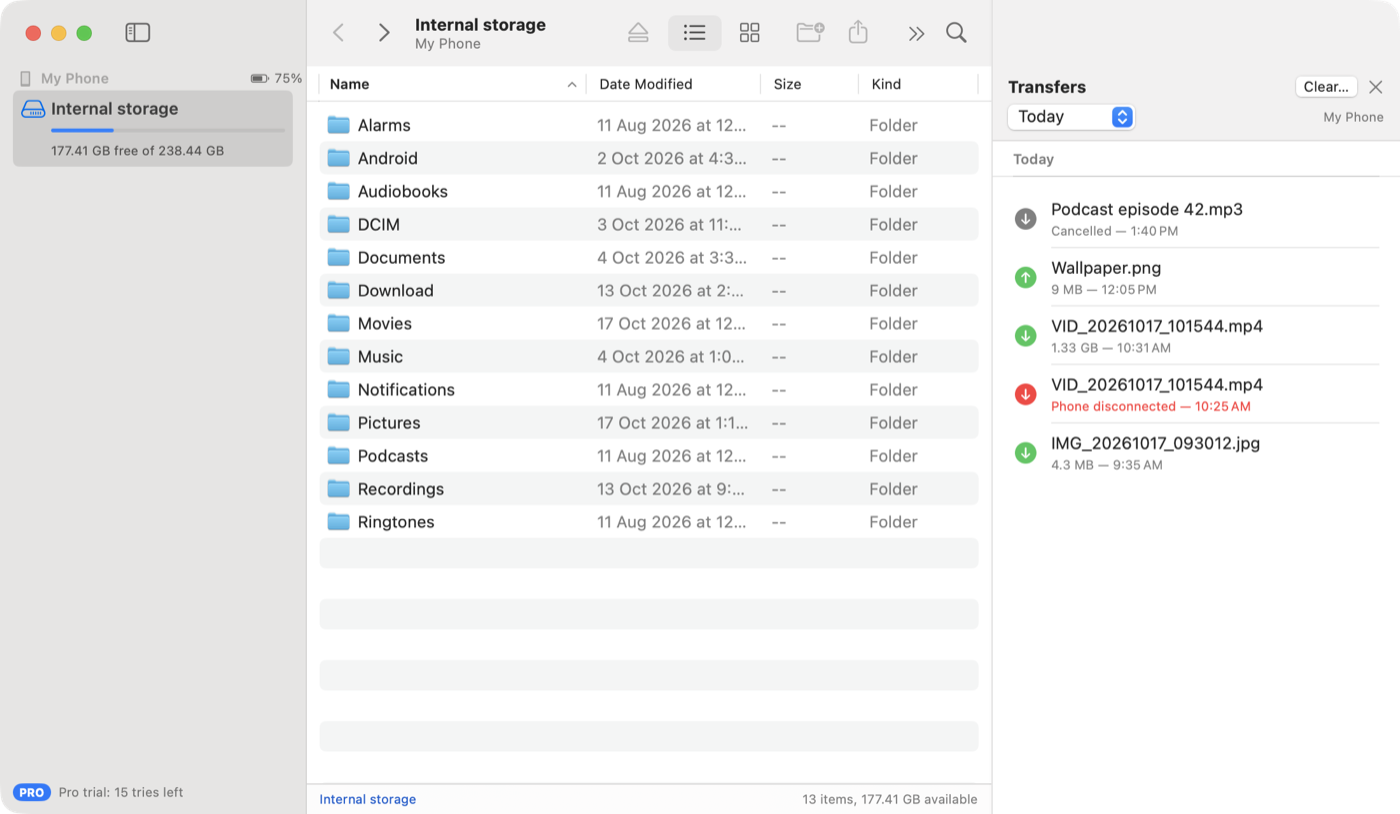Viewport: 1400px width, 814px height.
Task: Click the storage usage progress bar
Action: [x=168, y=130]
